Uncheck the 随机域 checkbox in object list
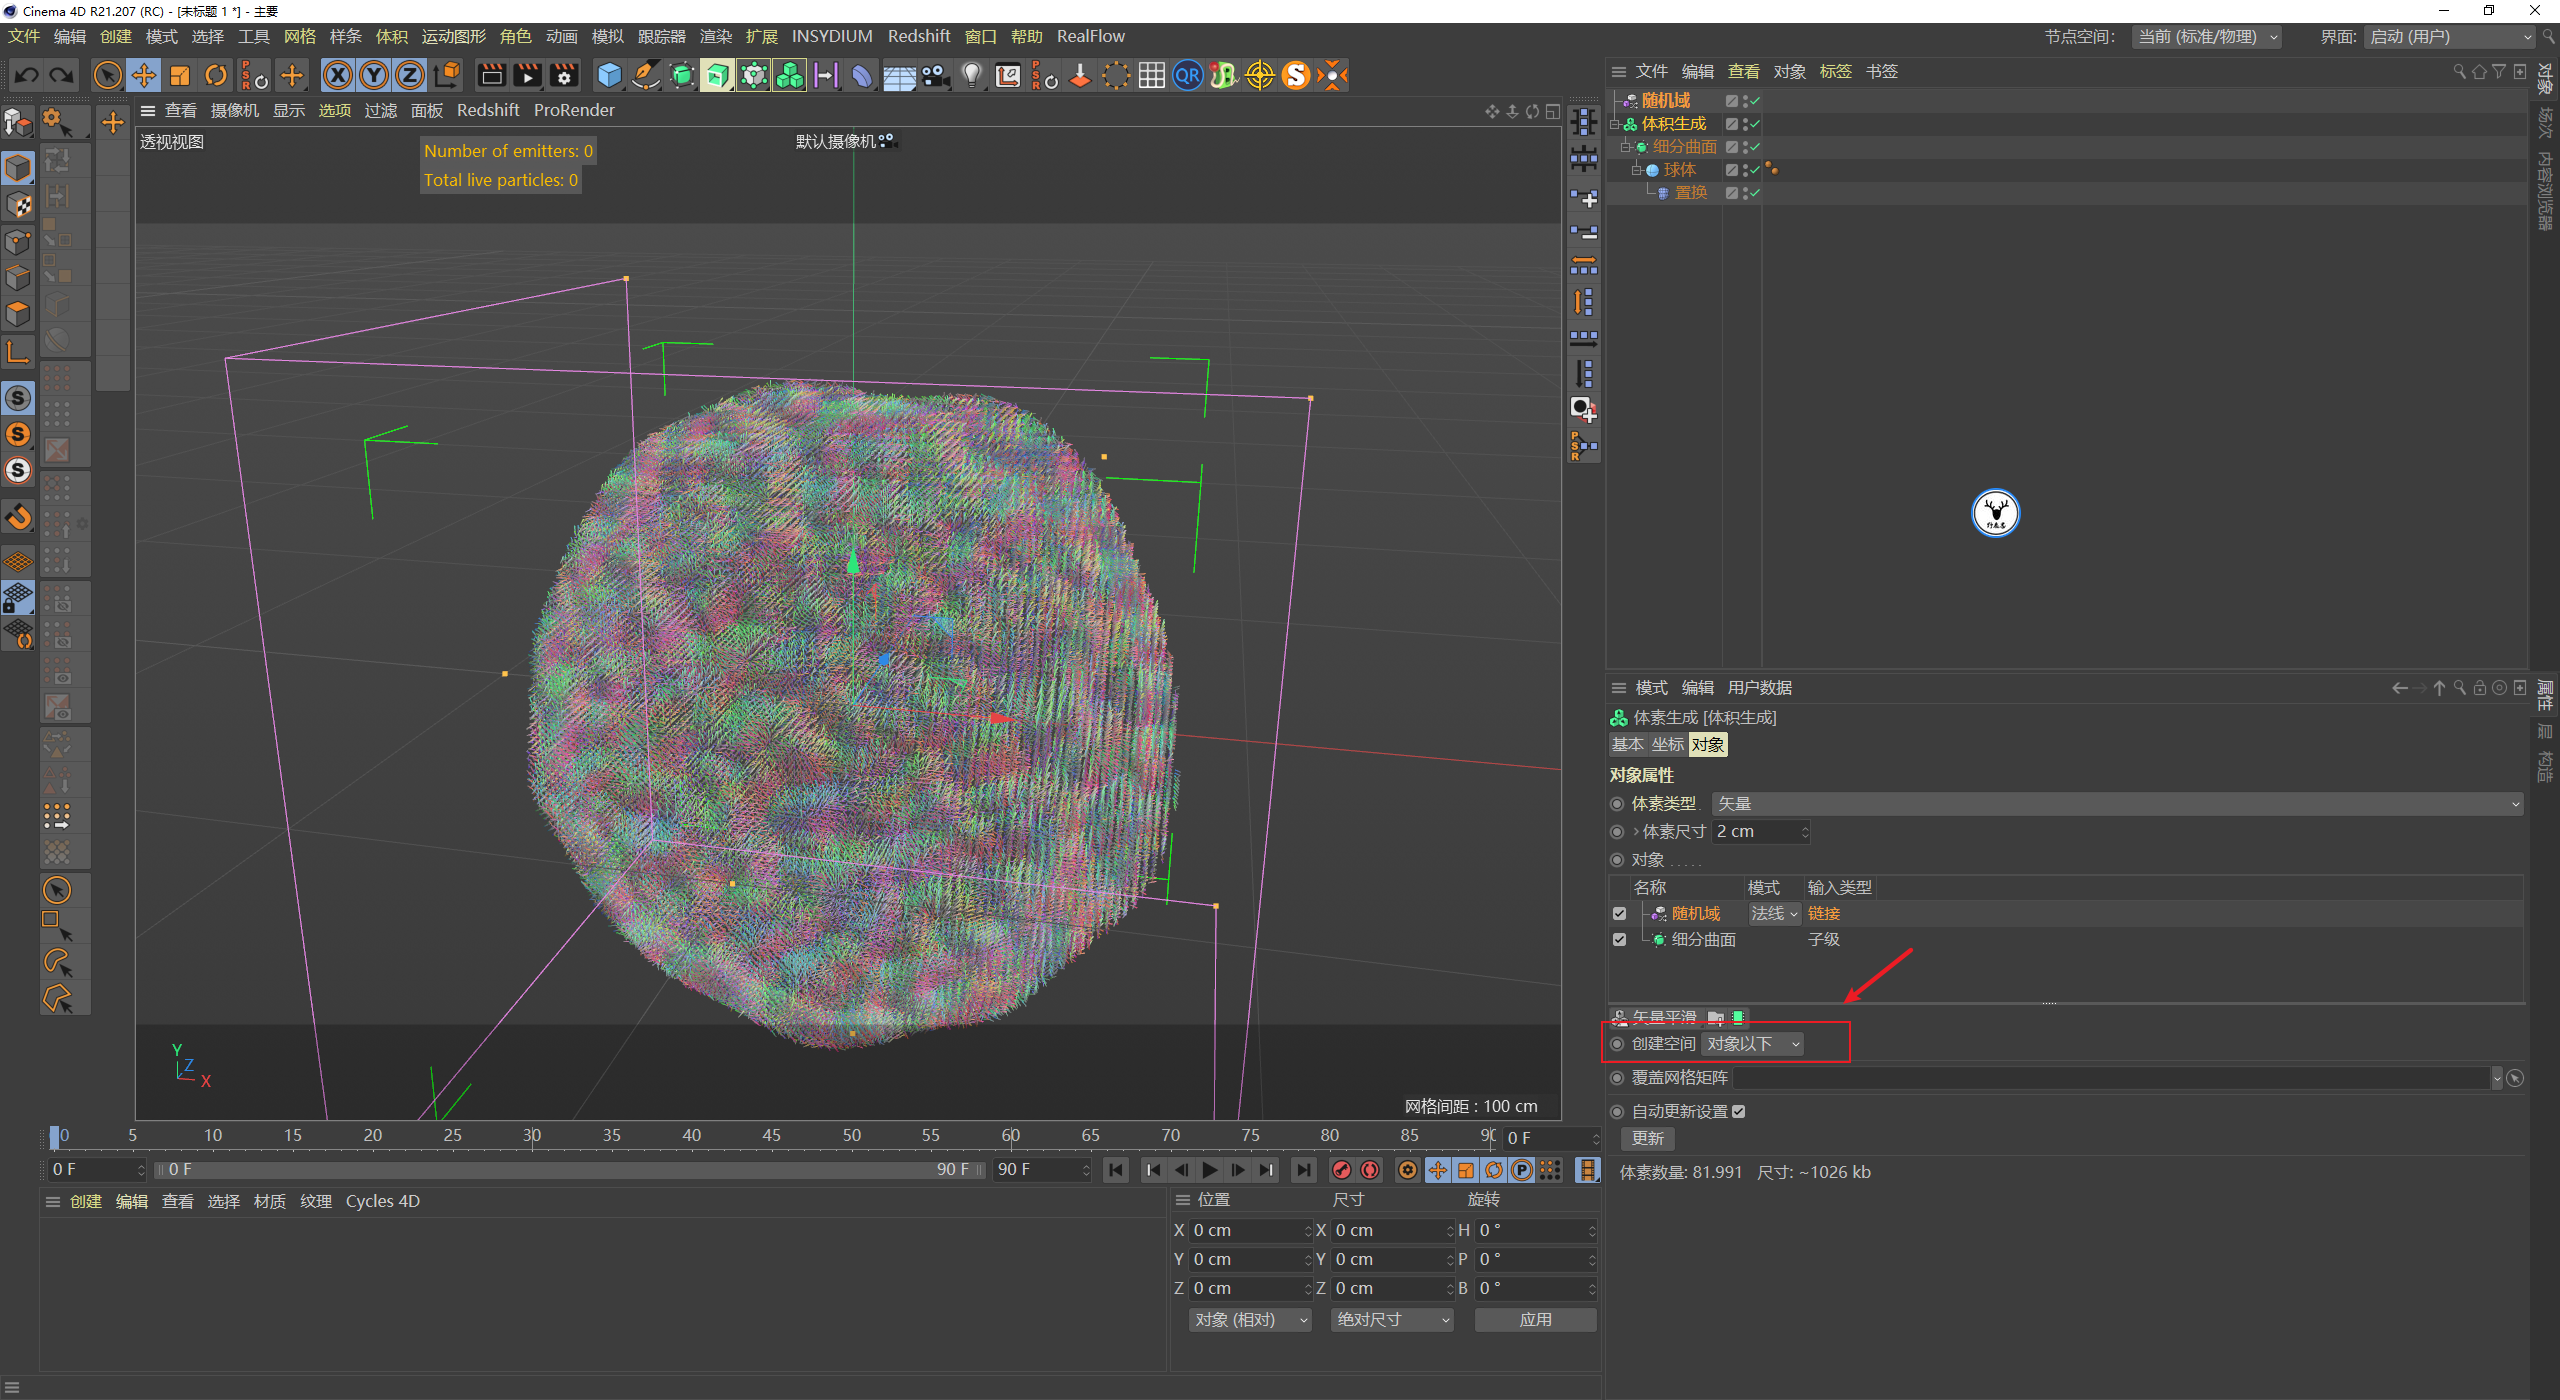This screenshot has width=2560, height=1400. [x=1619, y=913]
